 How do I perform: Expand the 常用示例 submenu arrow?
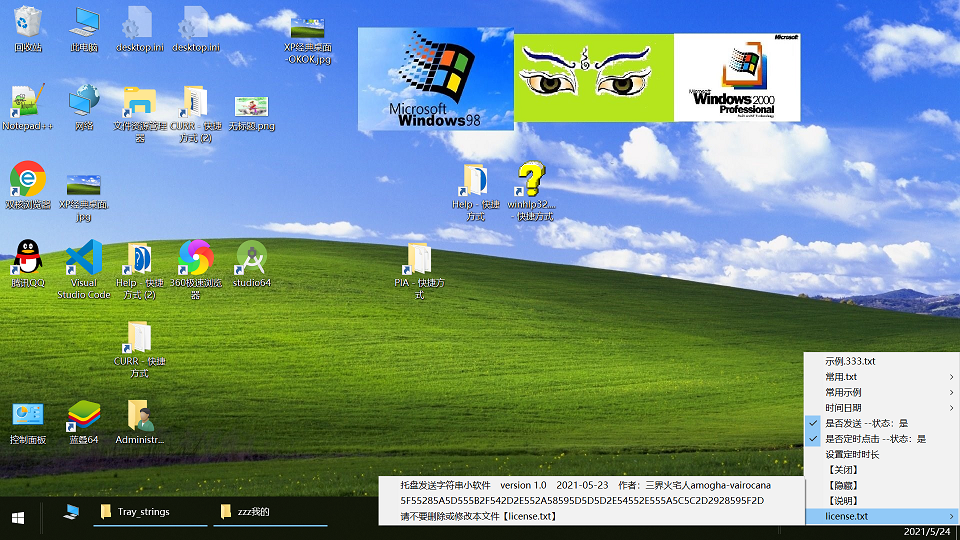951,392
